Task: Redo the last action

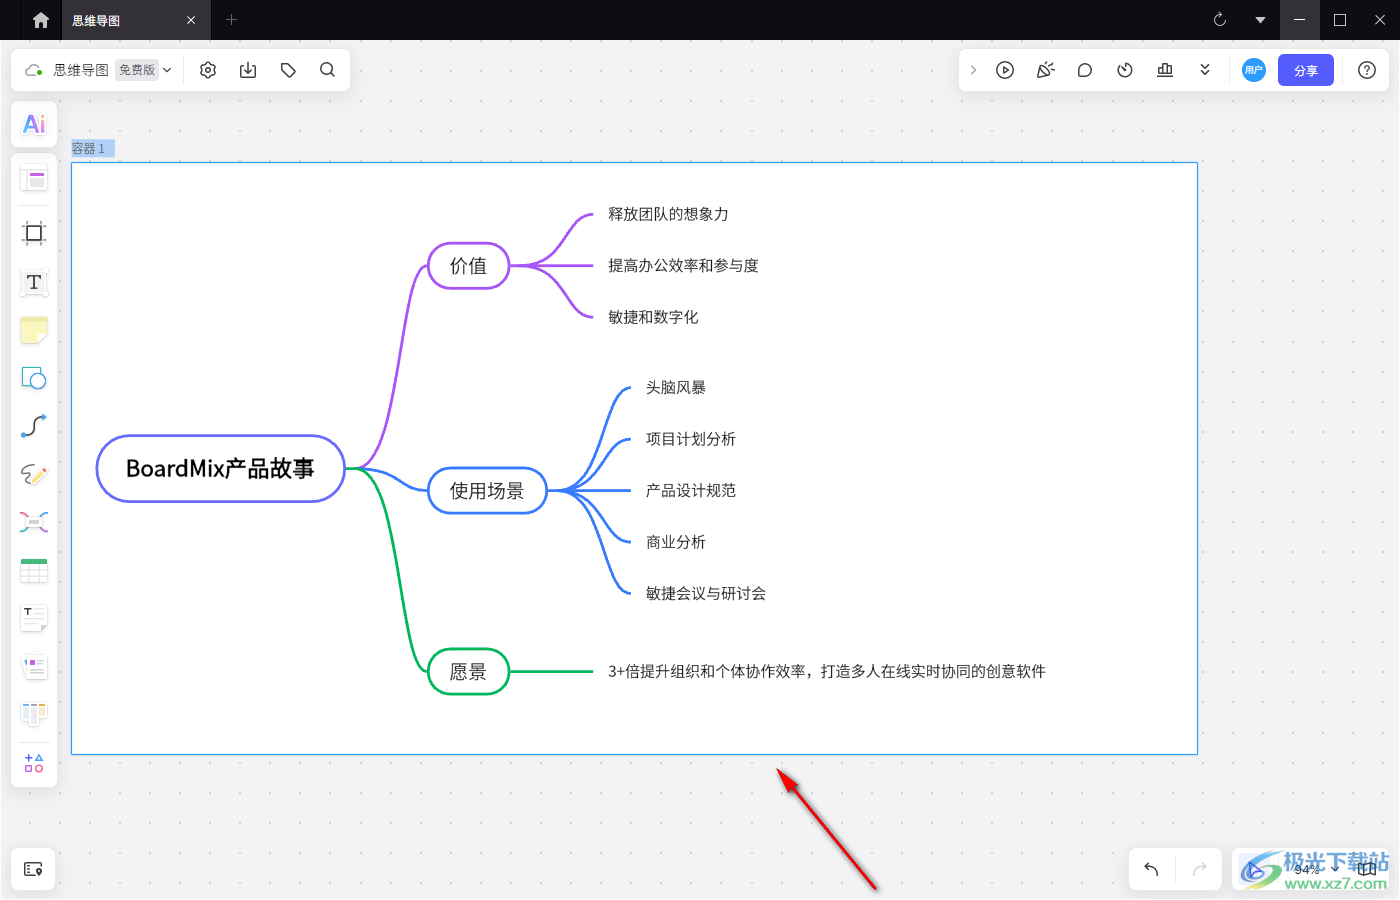Action: click(1200, 869)
